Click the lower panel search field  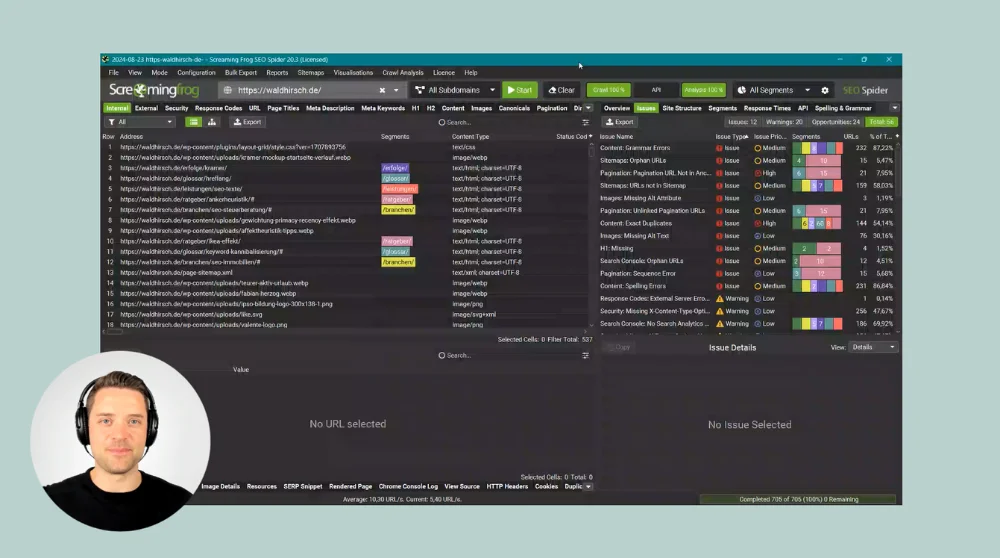pos(507,356)
